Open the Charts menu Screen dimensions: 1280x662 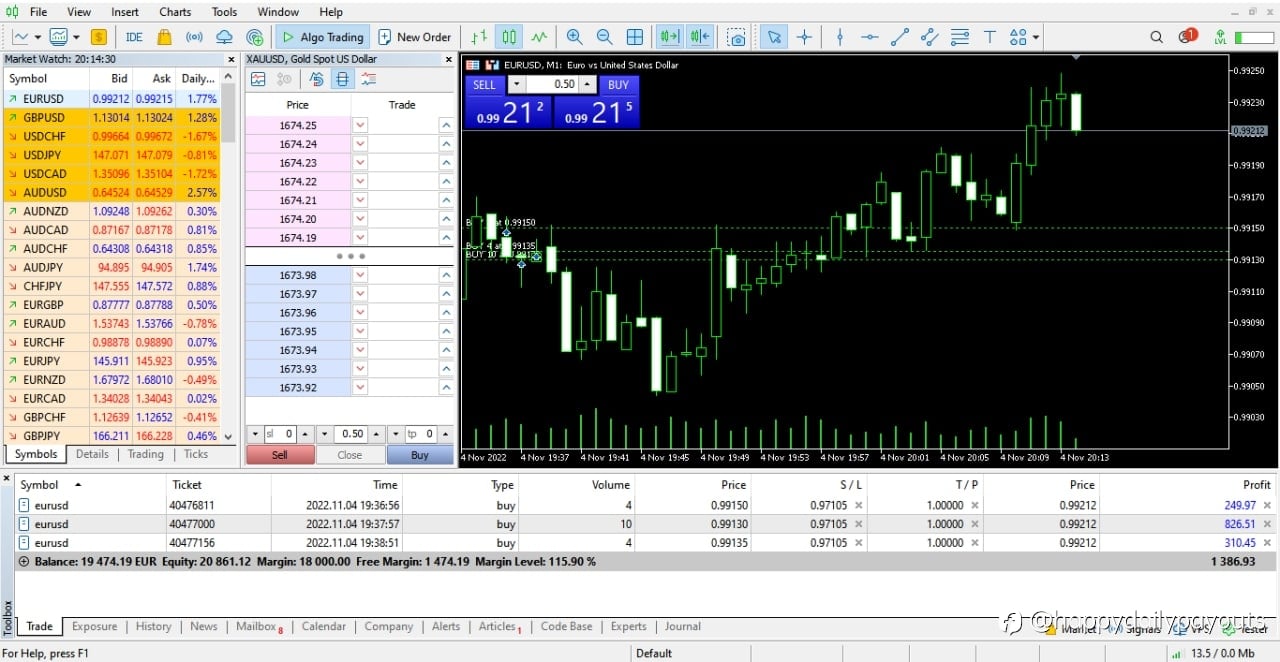175,11
